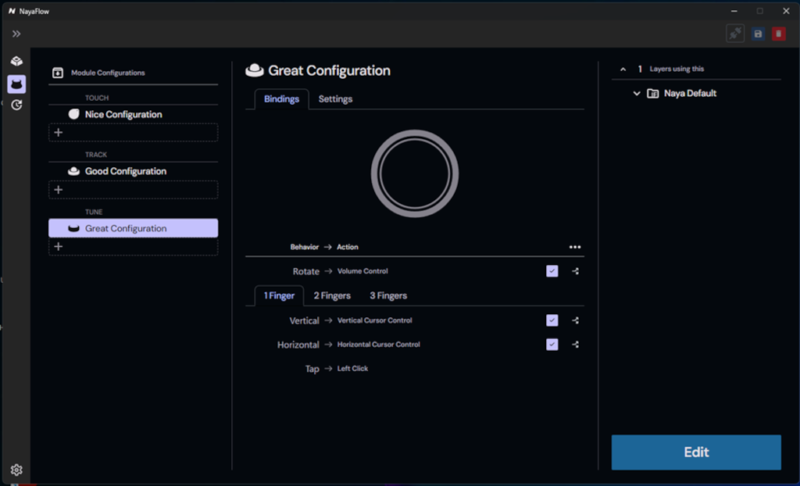This screenshot has height=486, width=800.
Task: Click the Volume Control action text
Action: coord(363,271)
